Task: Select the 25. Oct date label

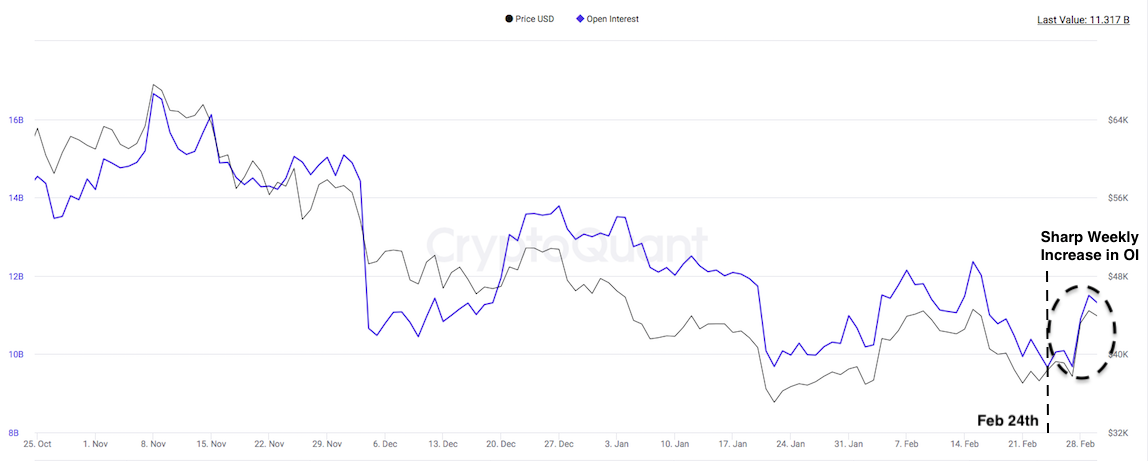Action: tap(37, 443)
